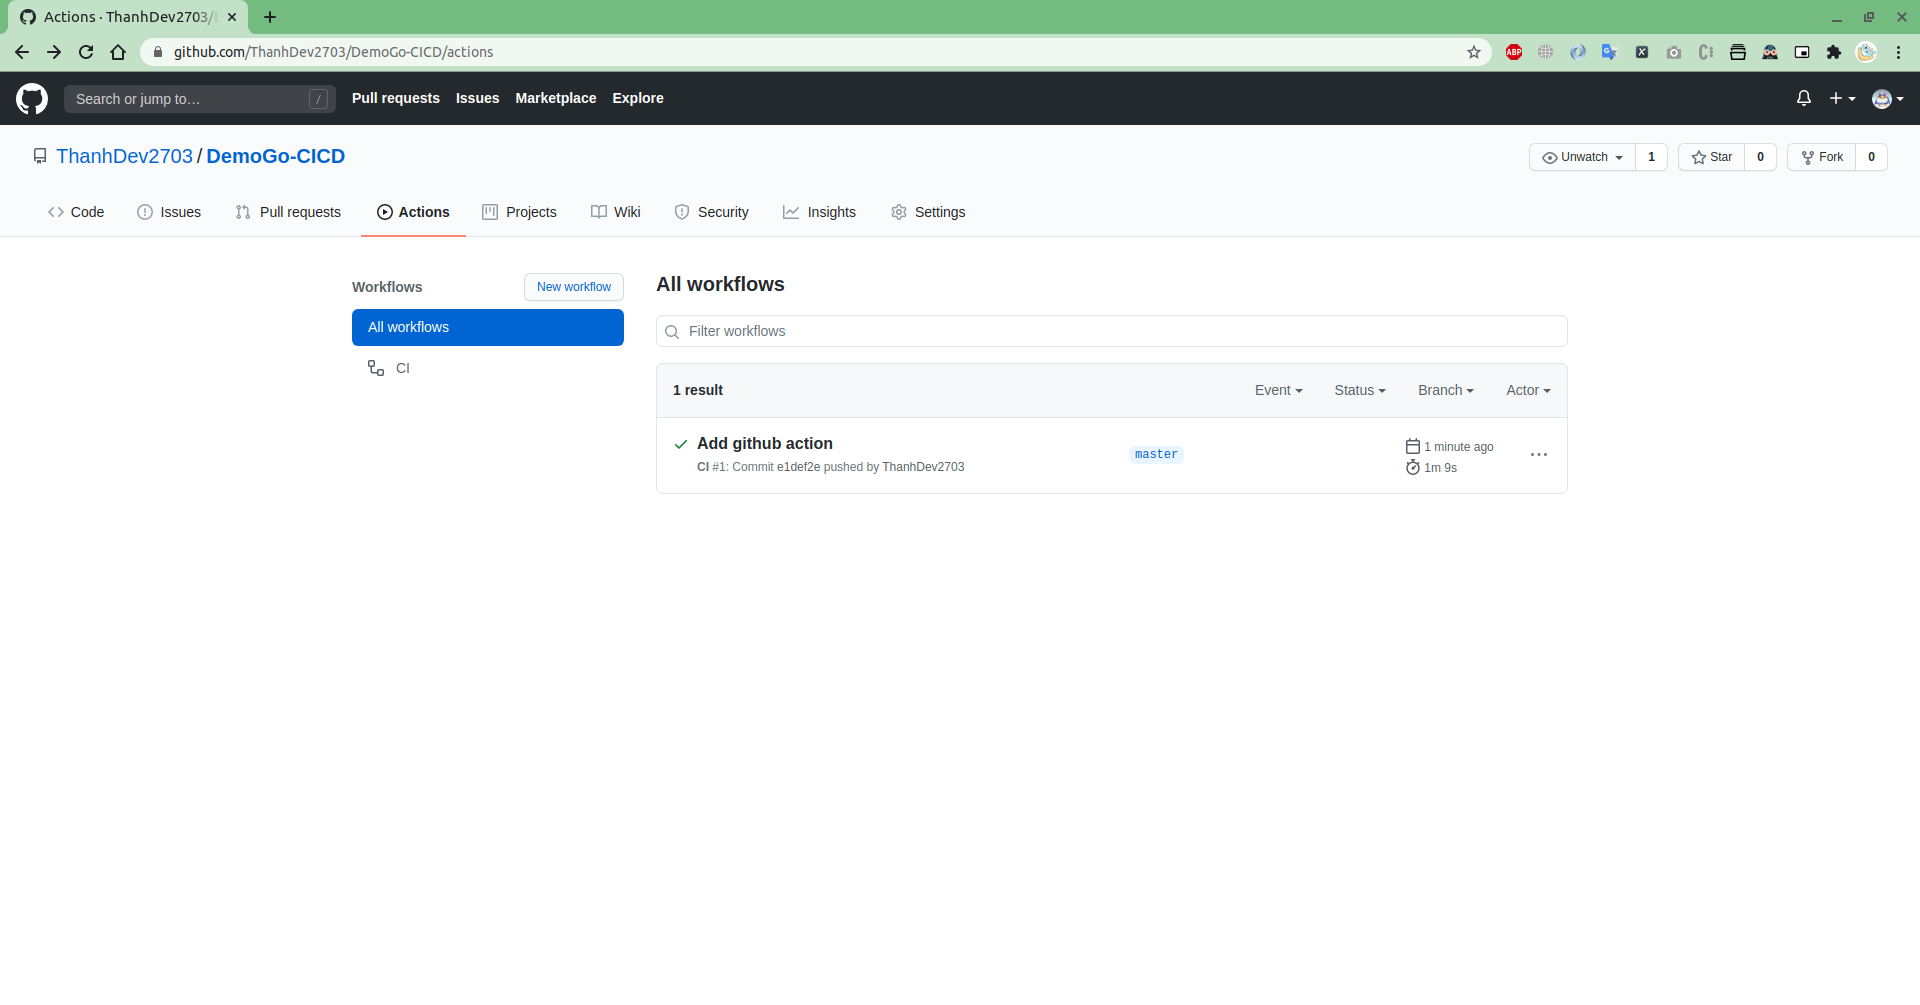
Task: Open the user avatar menu
Action: (x=1887, y=98)
